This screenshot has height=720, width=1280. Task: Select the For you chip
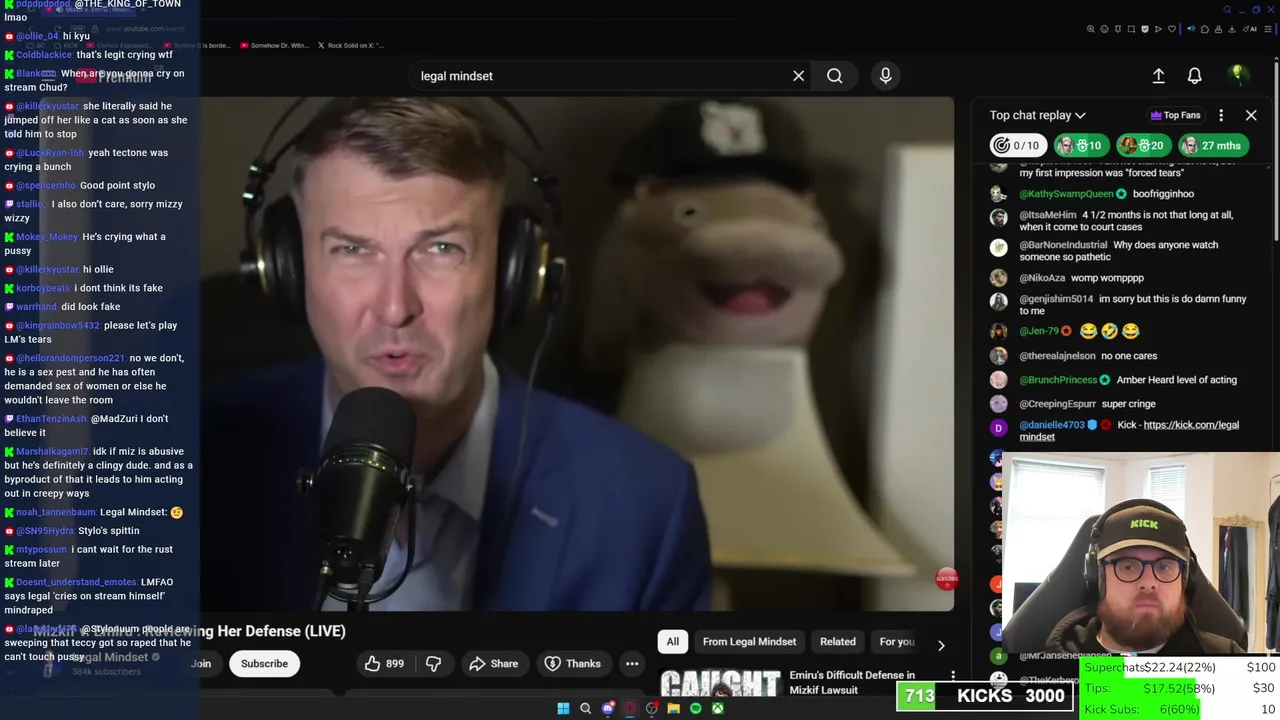point(897,642)
